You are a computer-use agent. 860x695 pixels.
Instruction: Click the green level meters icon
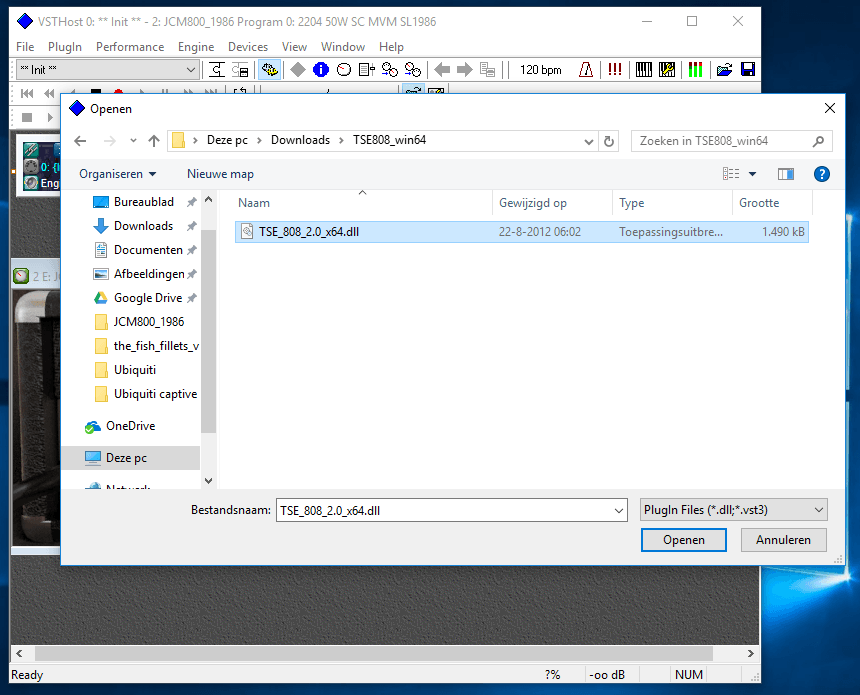click(695, 70)
